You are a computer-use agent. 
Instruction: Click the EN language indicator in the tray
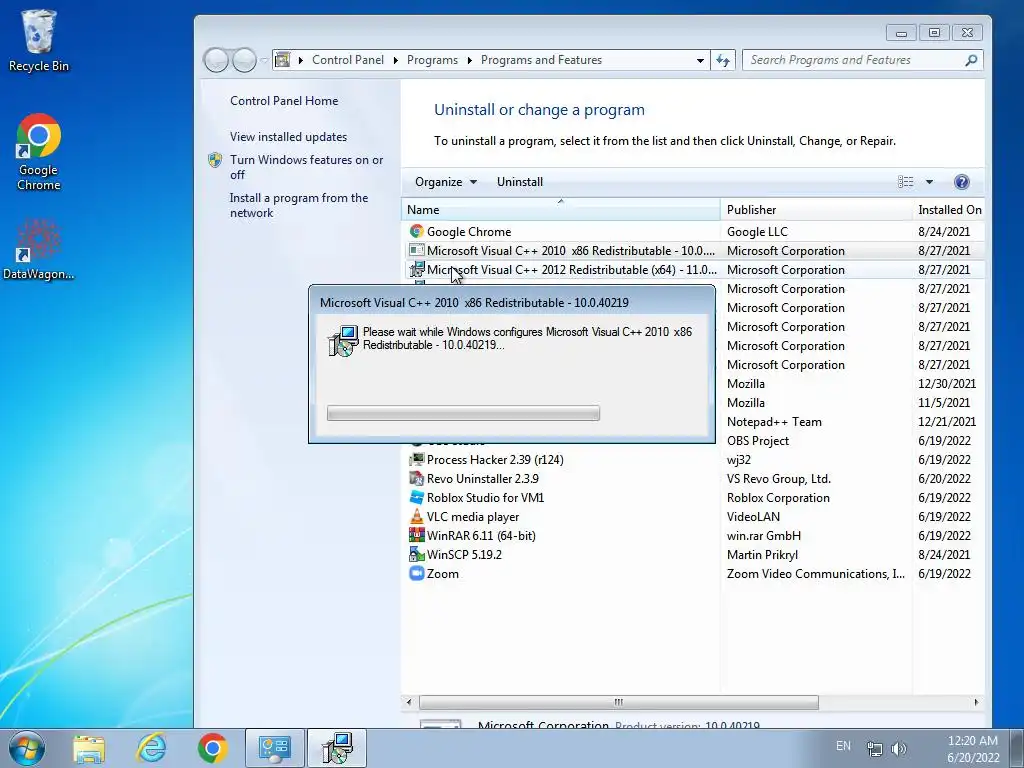(844, 746)
